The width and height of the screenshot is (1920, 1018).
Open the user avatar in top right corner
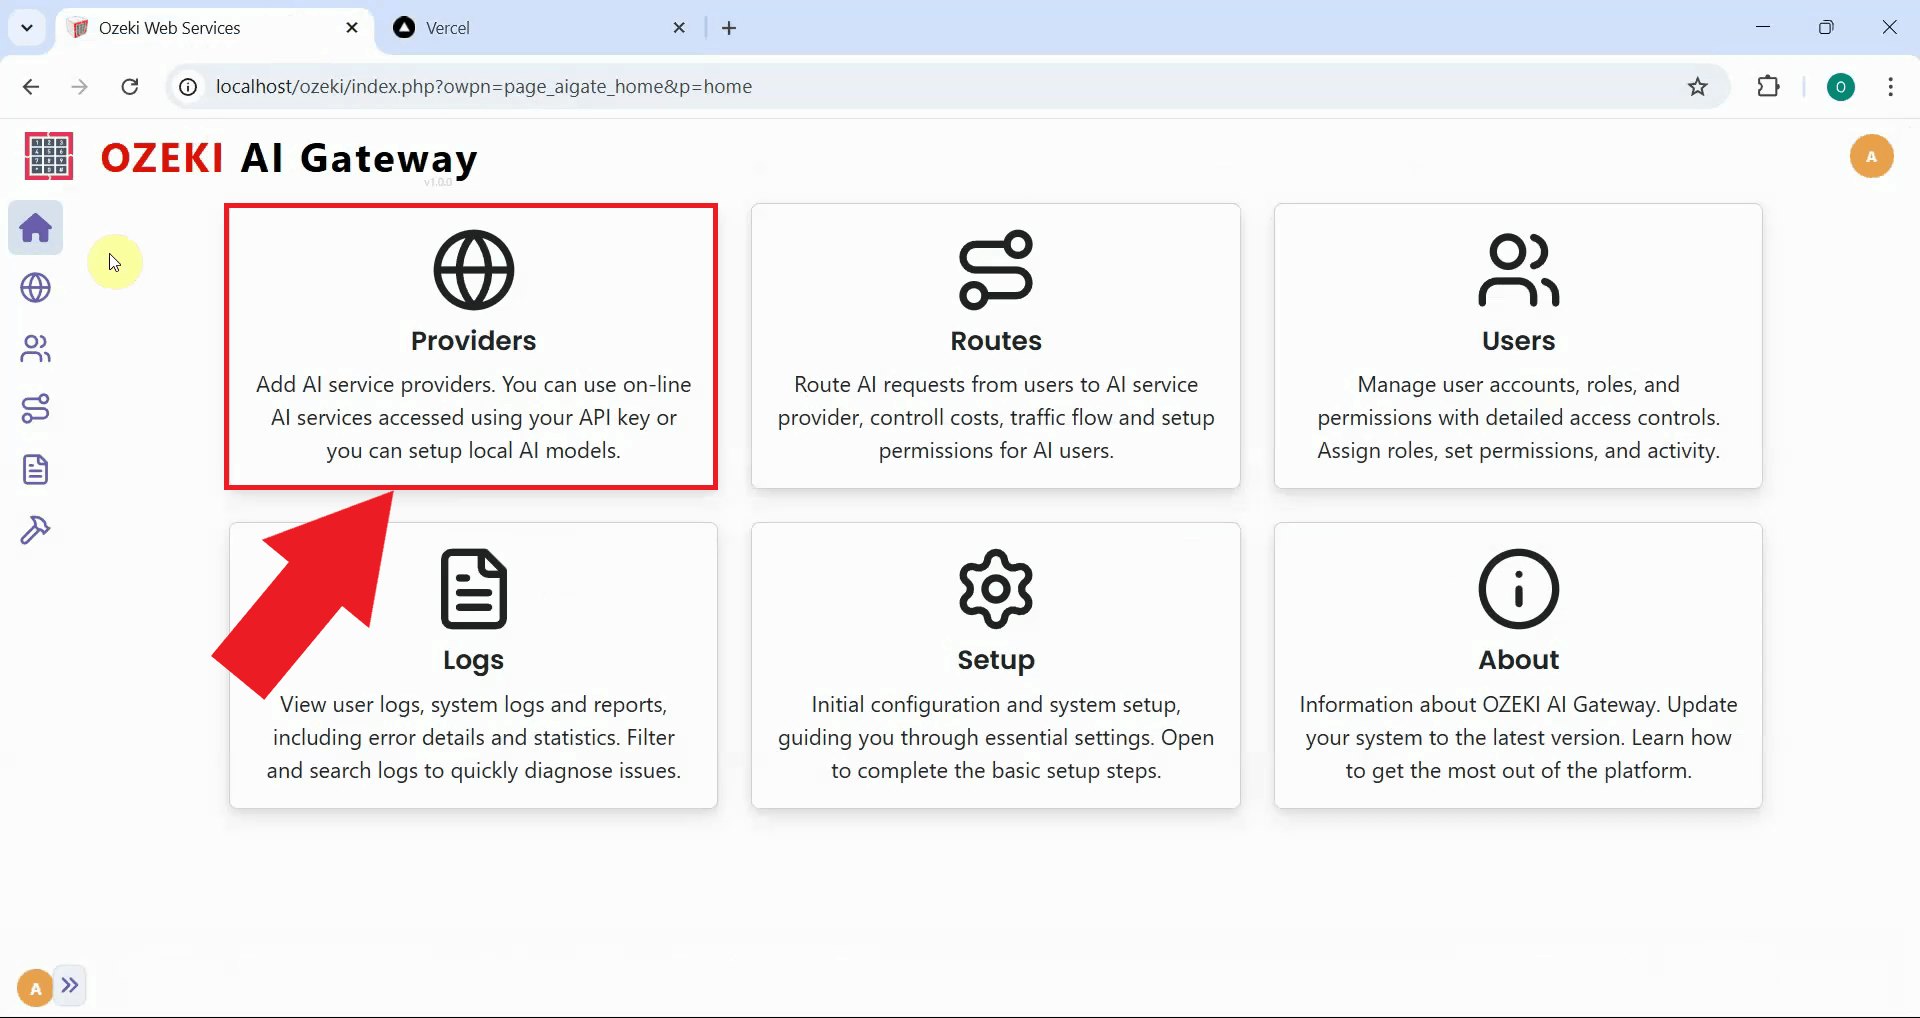point(1871,156)
